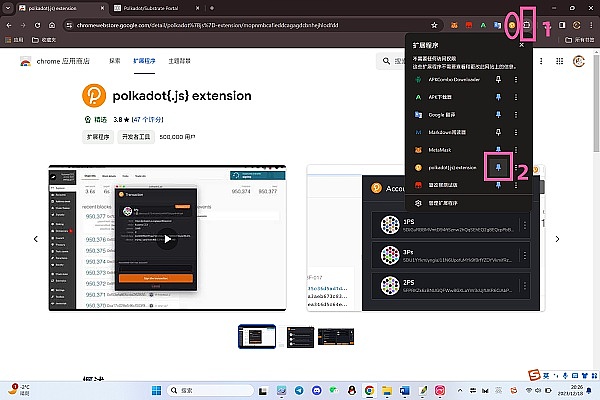The height and width of the screenshot is (400, 600).
Task: Unpin the APK下载器 extension
Action: (498, 97)
